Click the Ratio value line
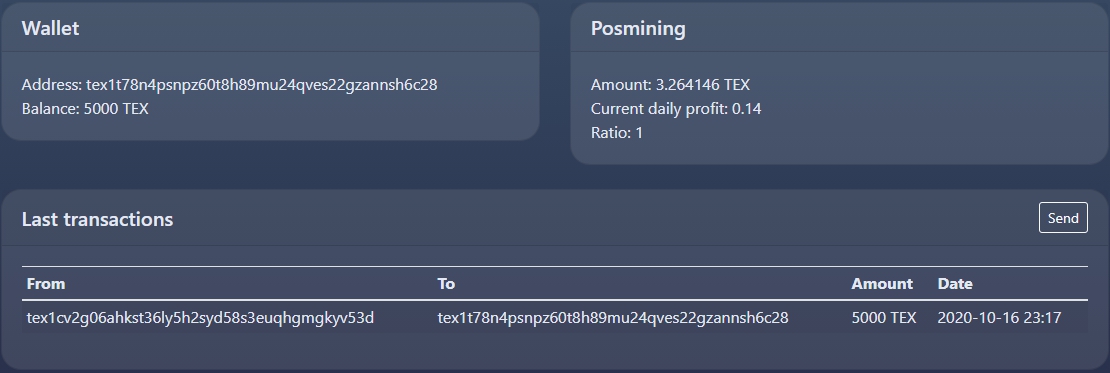 coord(617,132)
